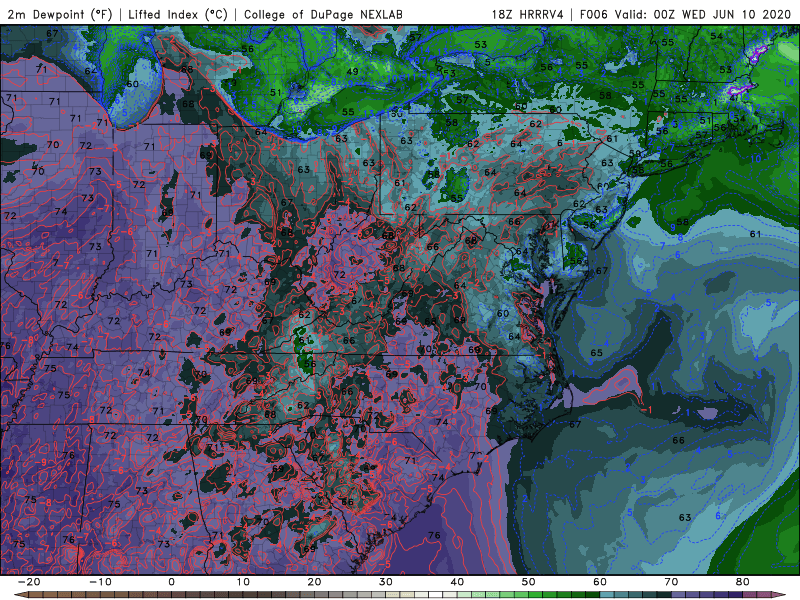Screen dimensions: 800x600
Task: Click the '-20' color scale label
Action: [29, 582]
